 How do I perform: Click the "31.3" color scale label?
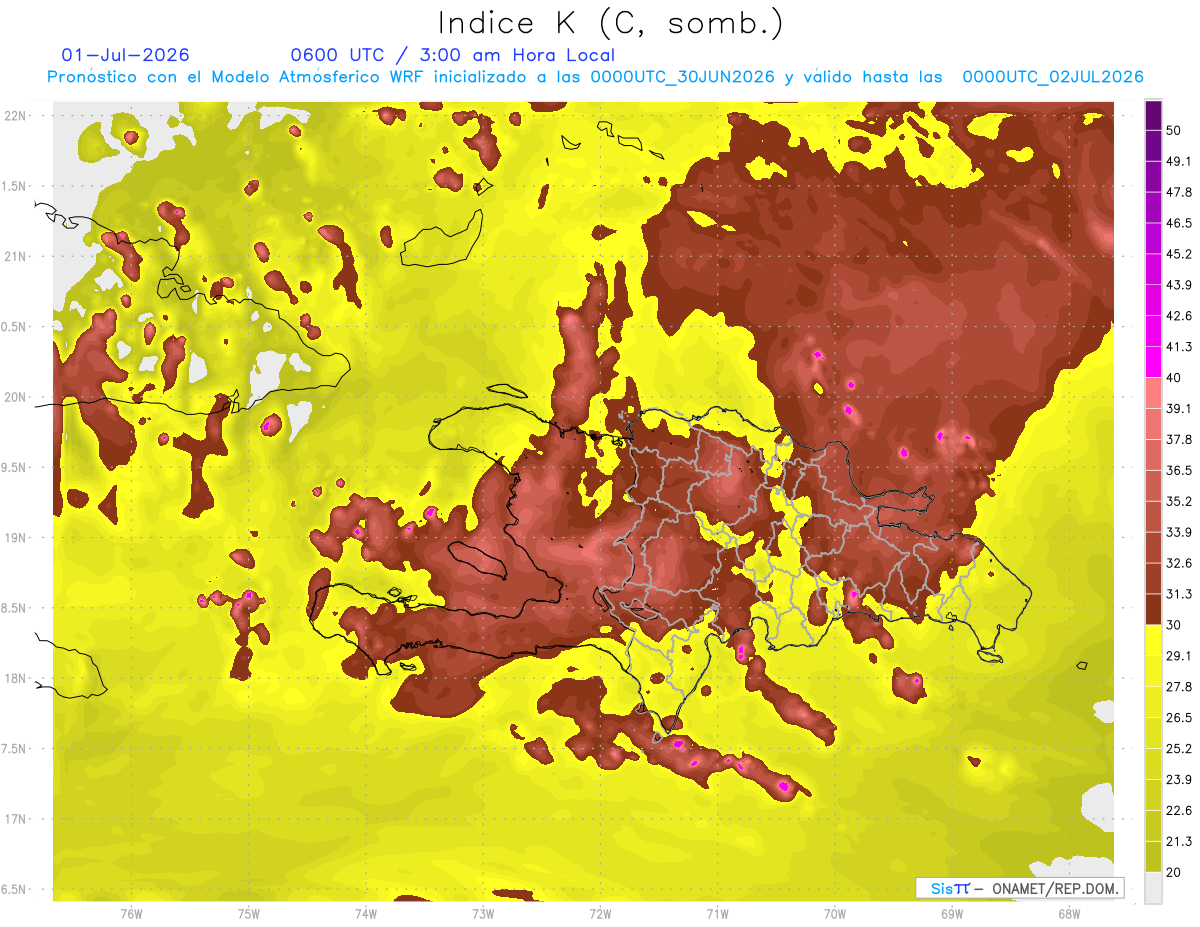point(1178,594)
